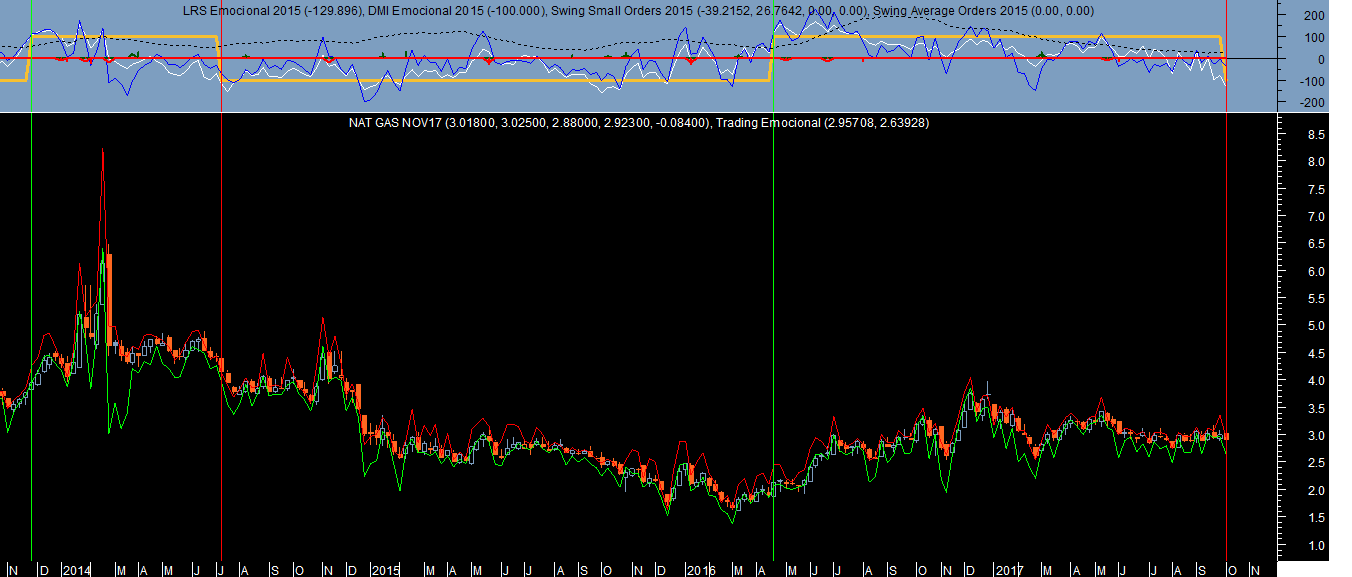The height and width of the screenshot is (577, 1352).
Task: Click the 5.0 price level on axis
Action: coord(1315,326)
